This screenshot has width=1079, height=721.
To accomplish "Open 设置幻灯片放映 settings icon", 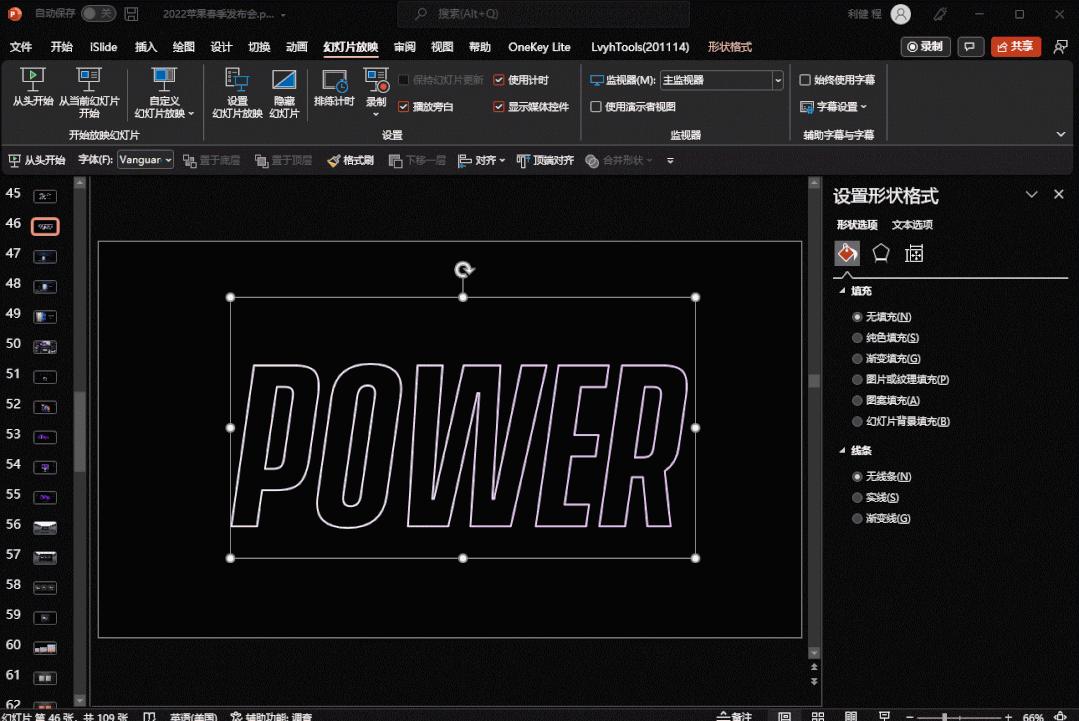I will [x=237, y=81].
